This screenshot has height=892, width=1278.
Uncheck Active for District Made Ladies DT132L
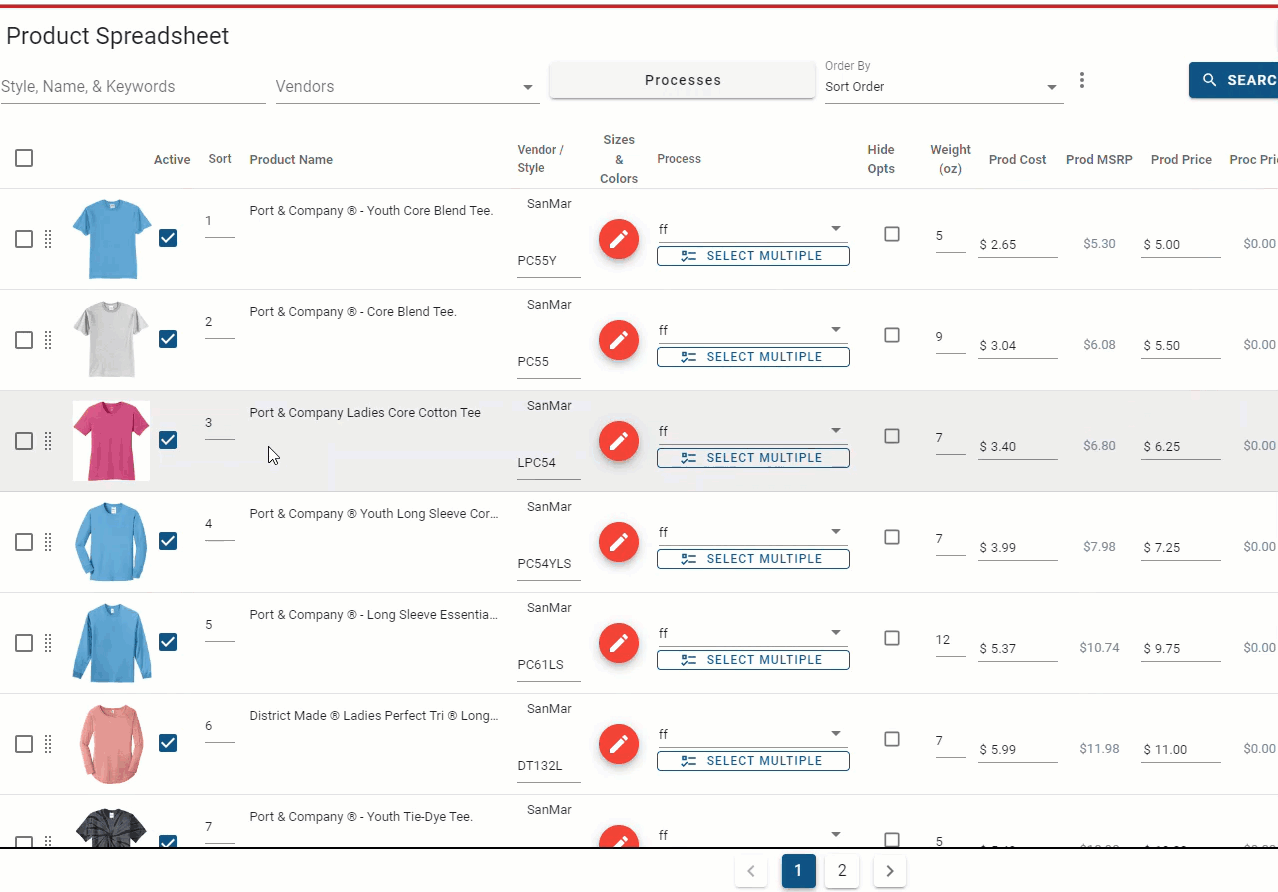[168, 743]
